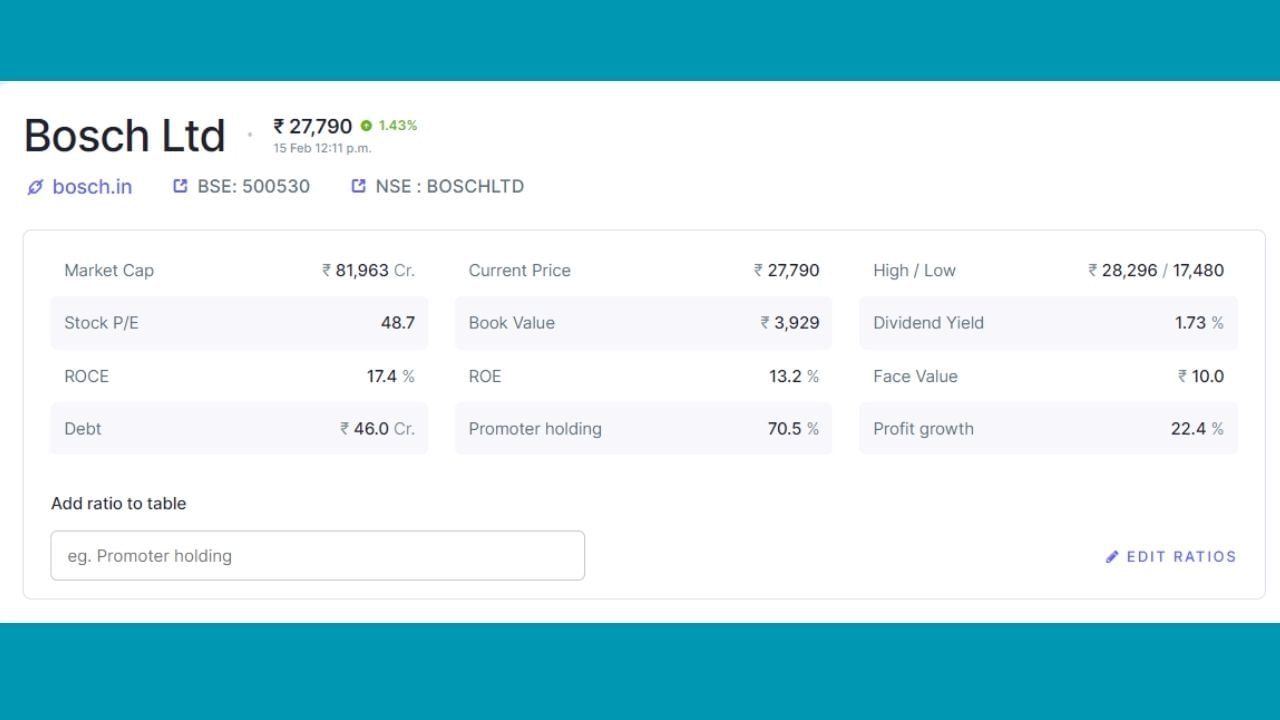This screenshot has width=1280, height=720.
Task: Click the Debt value 46.0 Cr.
Action: click(x=377, y=429)
